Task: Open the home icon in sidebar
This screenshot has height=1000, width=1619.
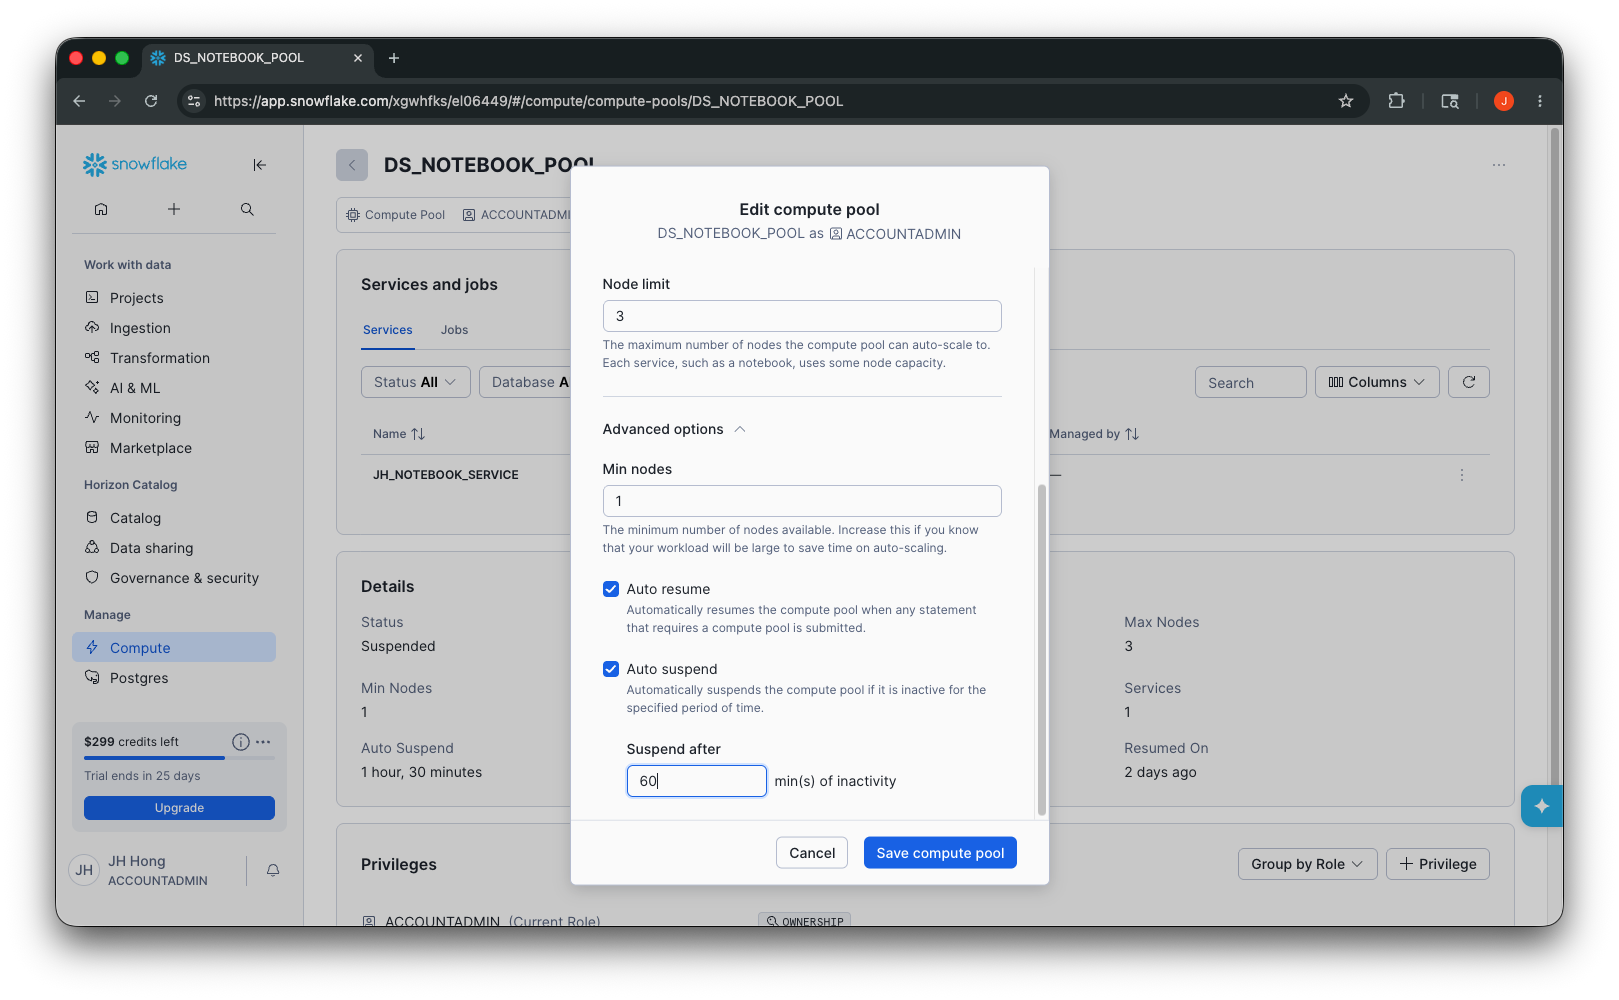Action: [x=101, y=209]
